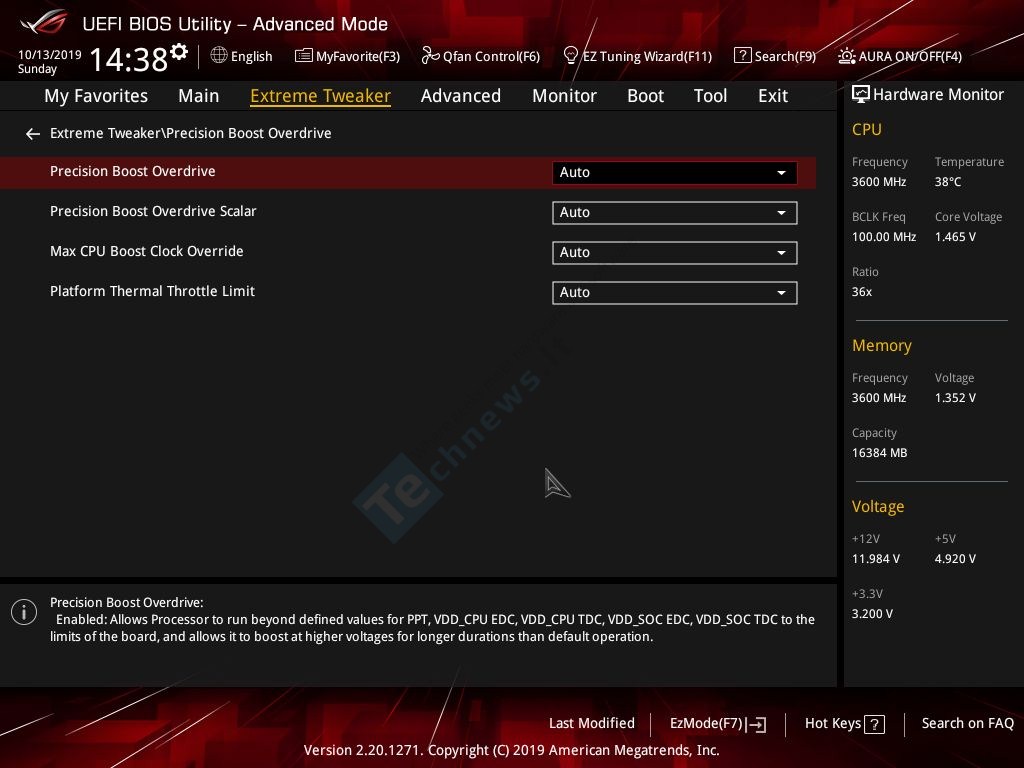This screenshot has height=768, width=1024.
Task: Open Search on FAQ link
Action: [x=968, y=724]
